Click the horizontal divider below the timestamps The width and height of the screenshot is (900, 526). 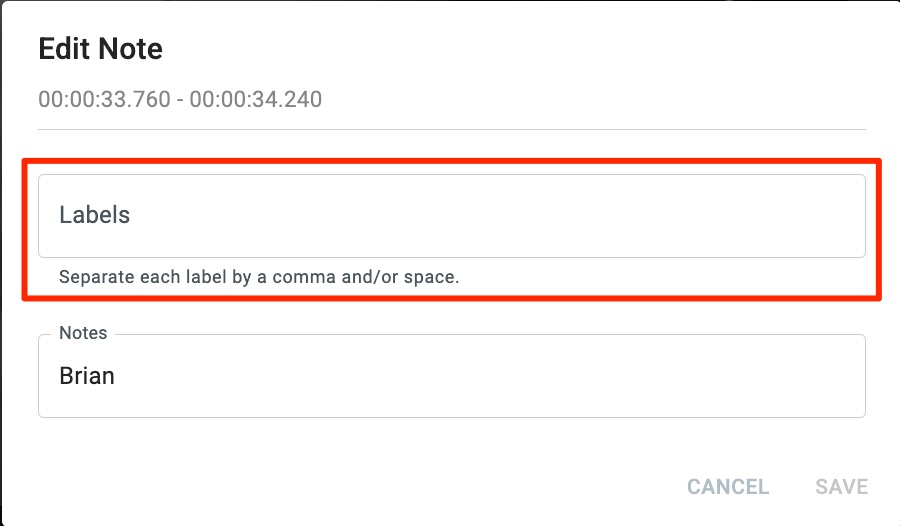(451, 129)
